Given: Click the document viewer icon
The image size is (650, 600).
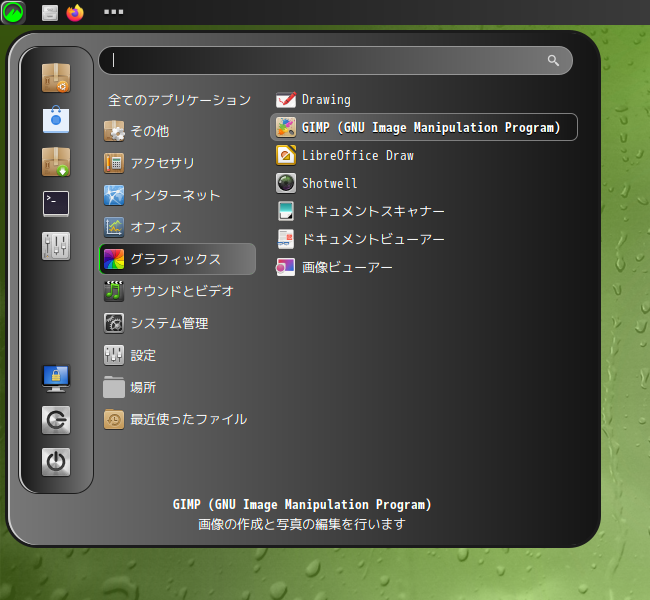Looking at the screenshot, I should [x=286, y=239].
